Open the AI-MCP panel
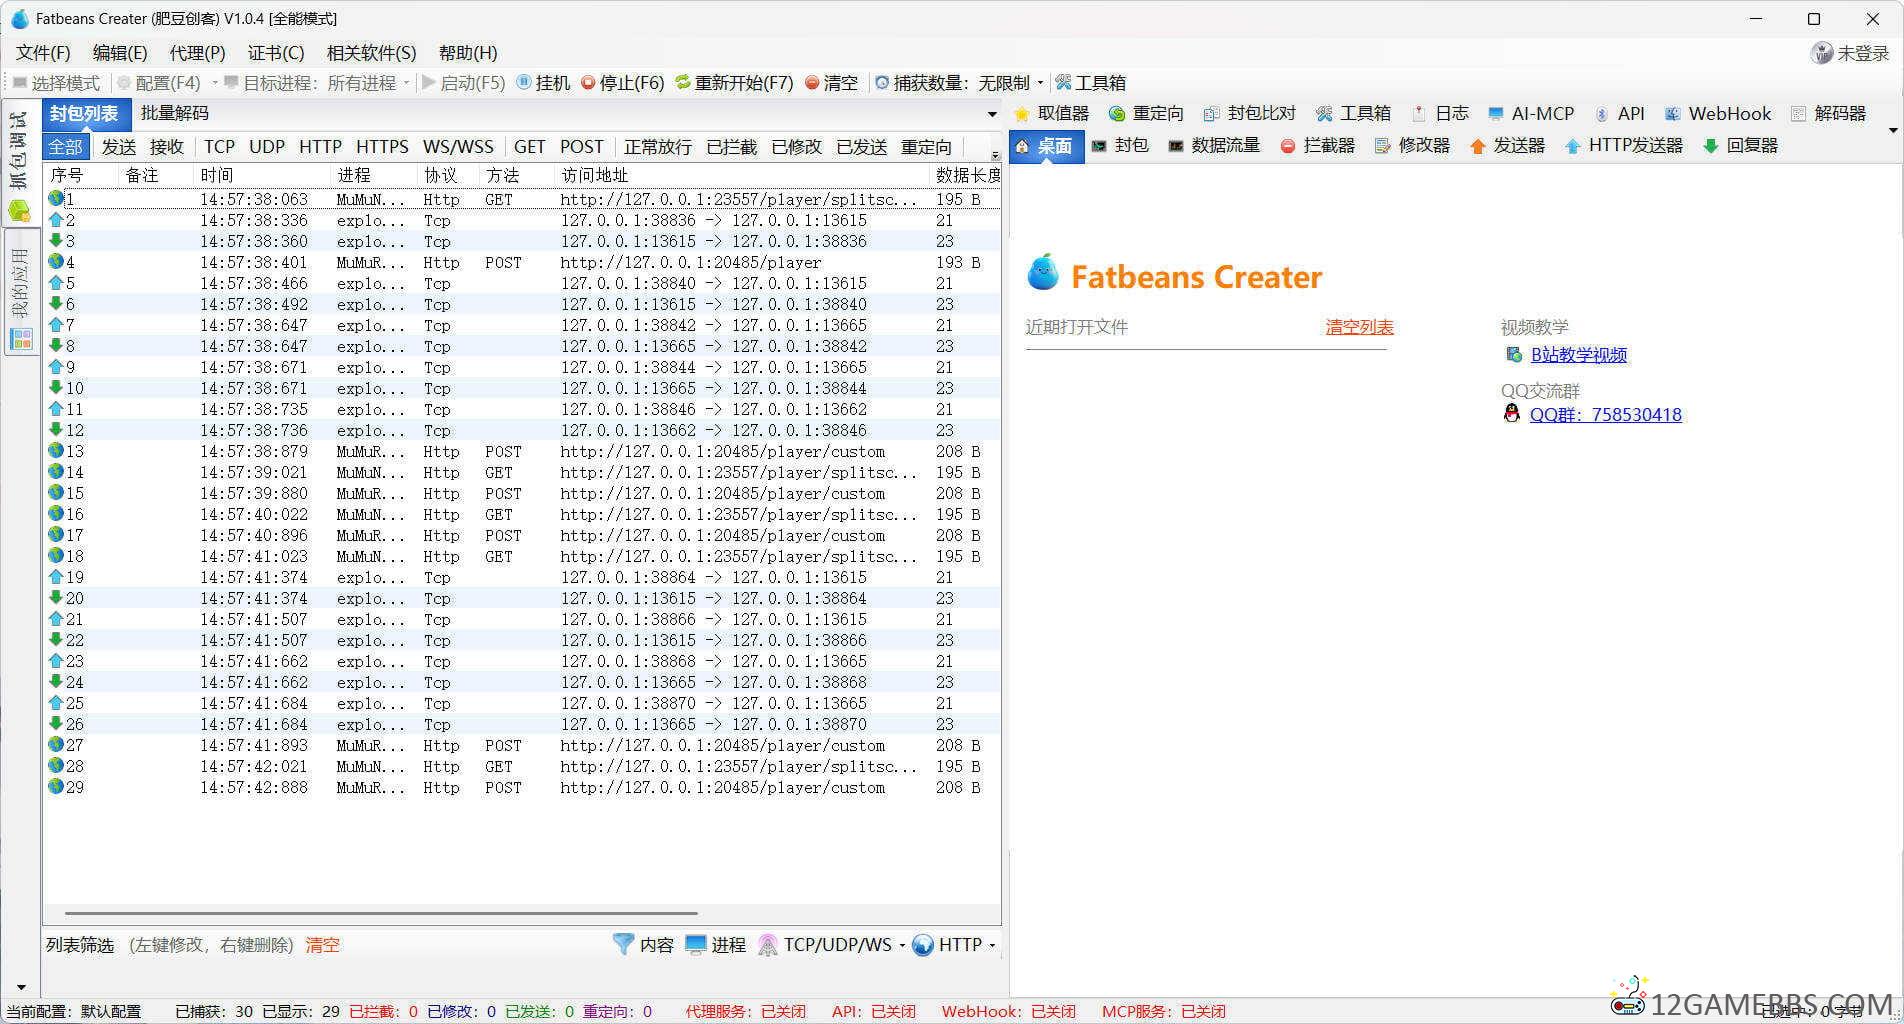 [1531, 114]
